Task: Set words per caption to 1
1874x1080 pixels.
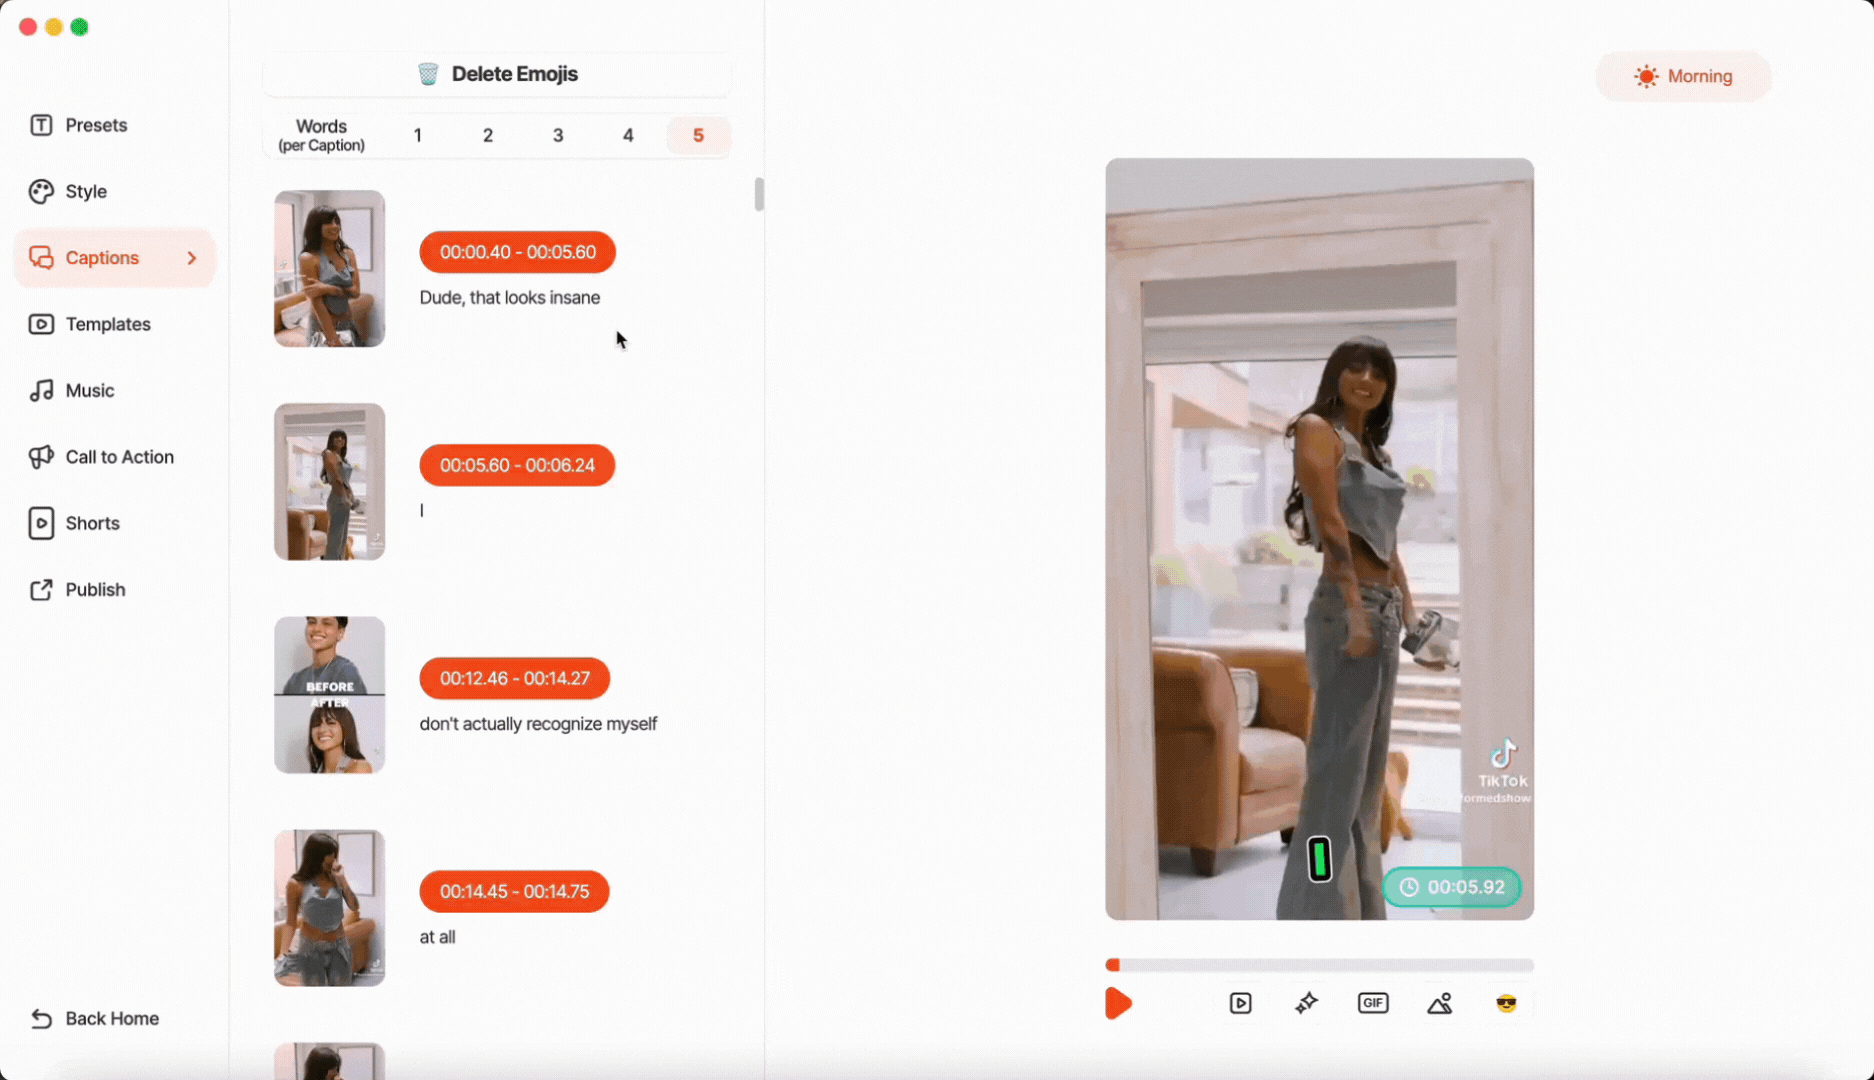Action: click(x=418, y=135)
